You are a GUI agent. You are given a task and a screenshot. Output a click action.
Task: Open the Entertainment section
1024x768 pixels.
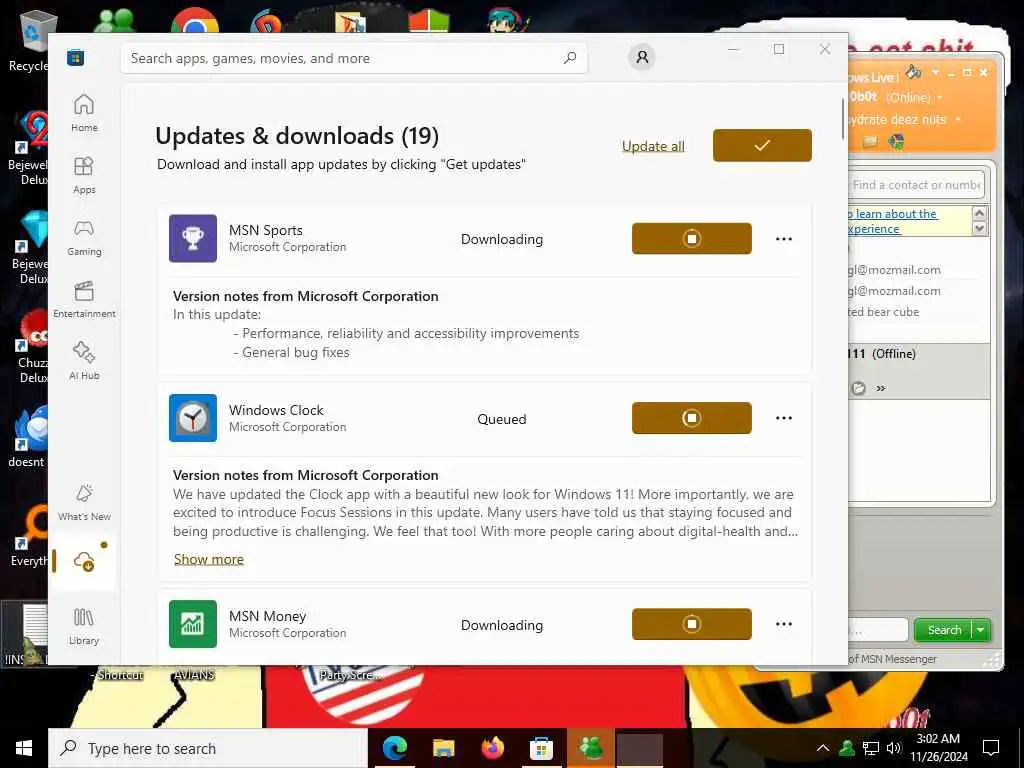84,299
